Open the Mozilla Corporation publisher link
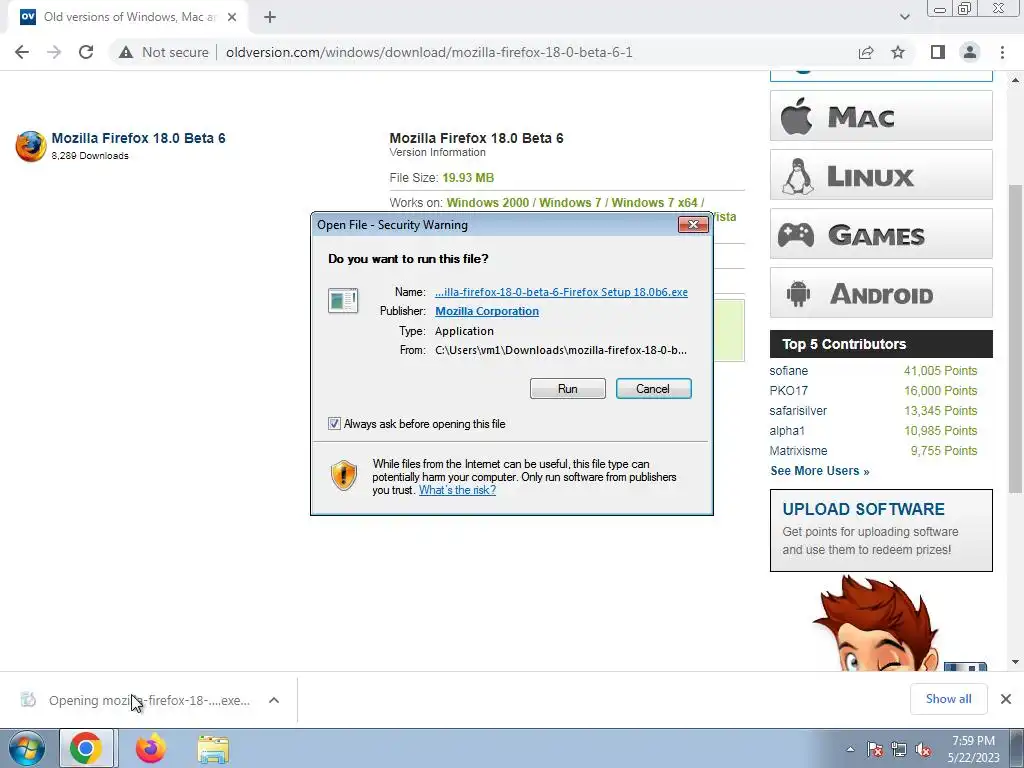This screenshot has height=768, width=1024. [x=487, y=311]
